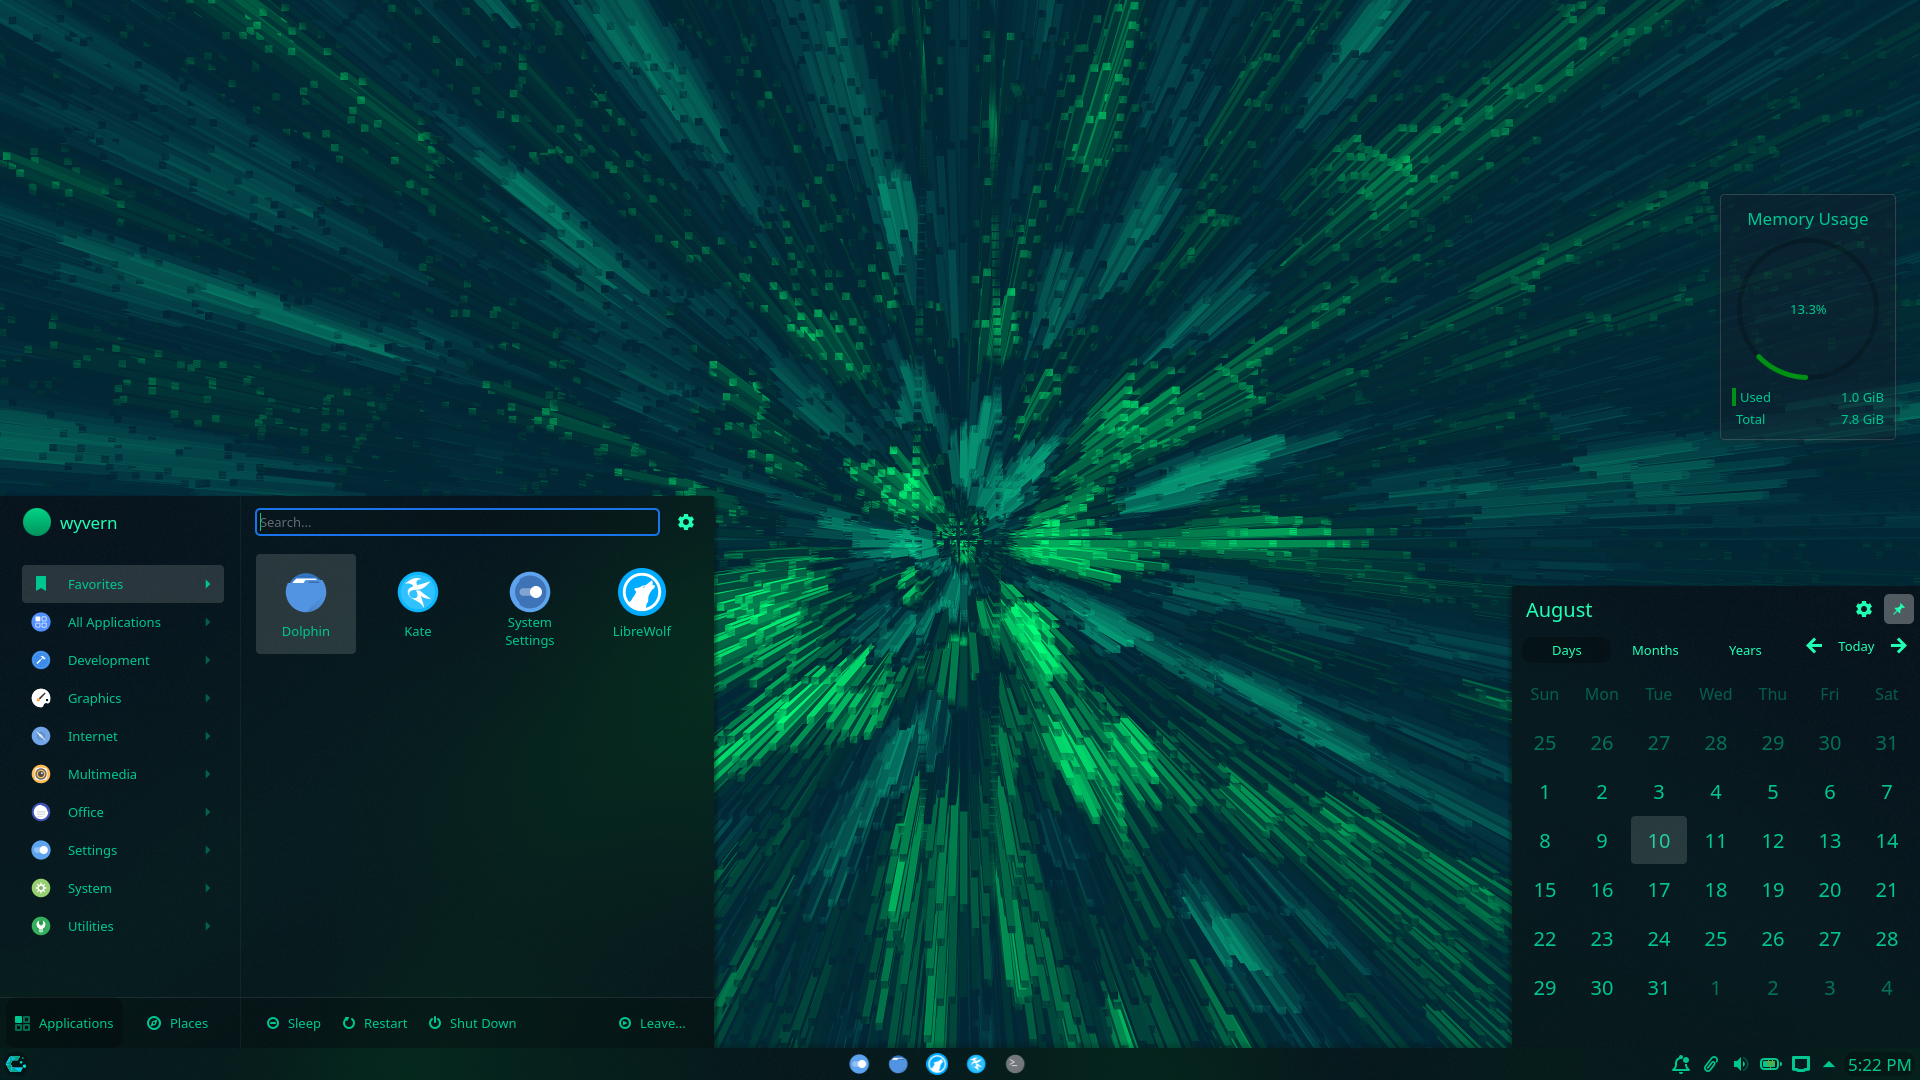Screen dimensions: 1920x1080
Task: Click the menu configuration gear beside search
Action: coord(686,521)
